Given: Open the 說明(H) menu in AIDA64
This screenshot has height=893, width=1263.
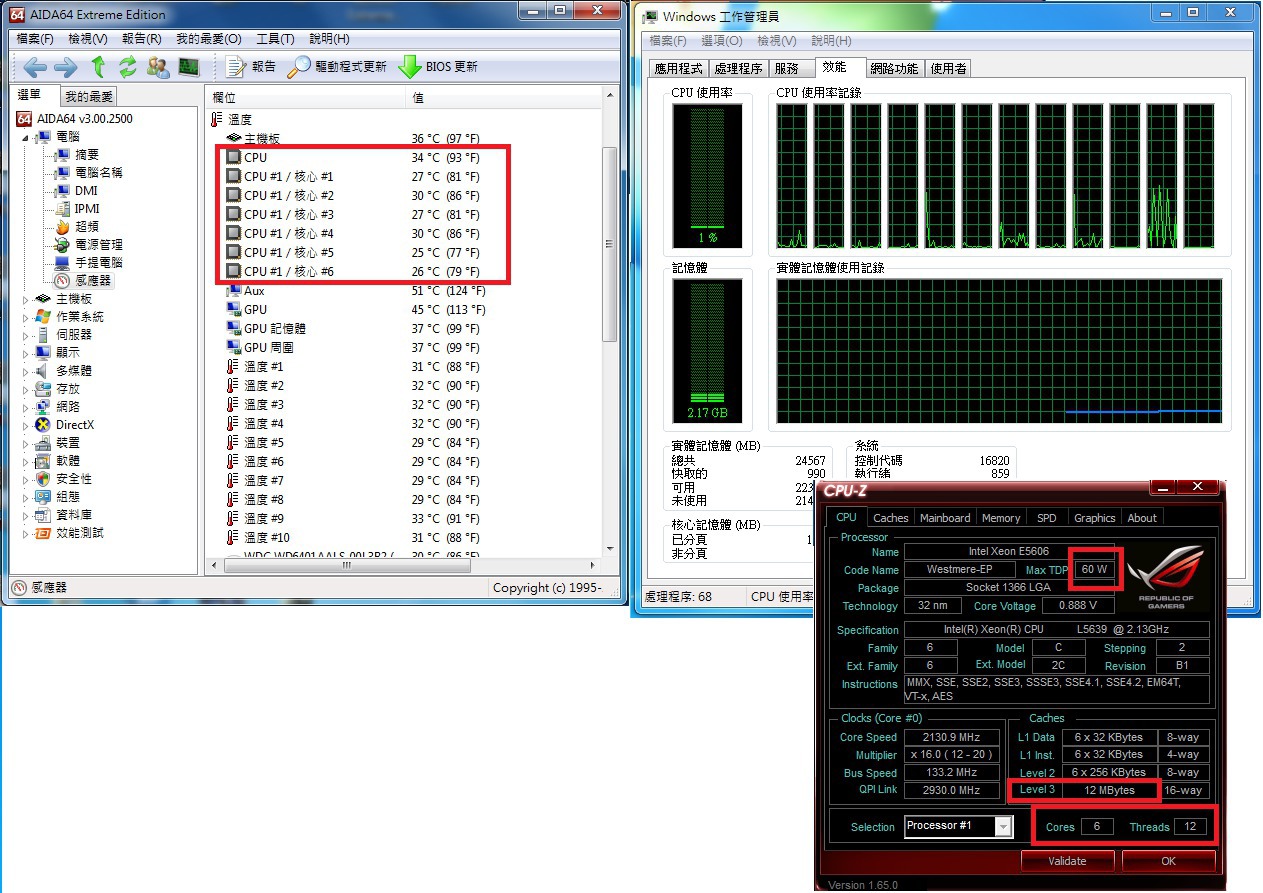Looking at the screenshot, I should pos(329,39).
